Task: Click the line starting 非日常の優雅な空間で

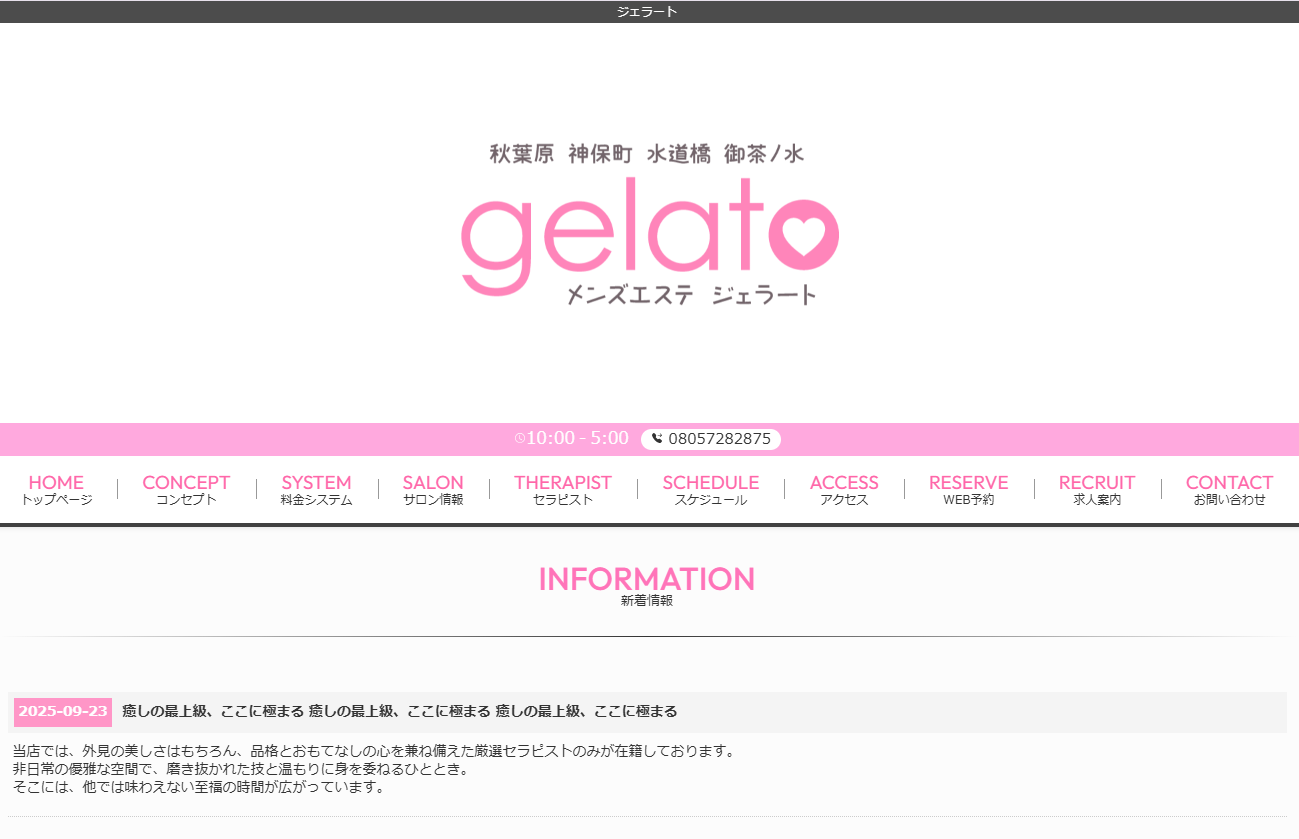Action: [241, 769]
